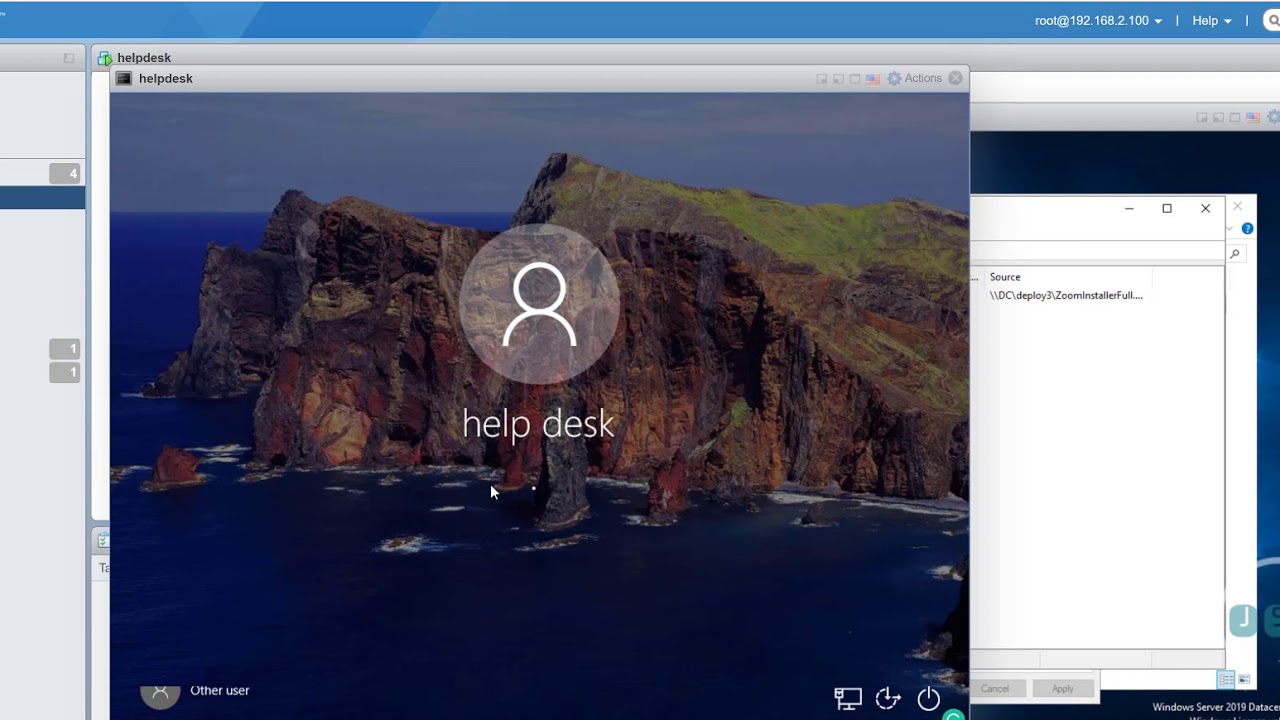Close the helpdesk console window
This screenshot has width=1280, height=720.
(956, 78)
